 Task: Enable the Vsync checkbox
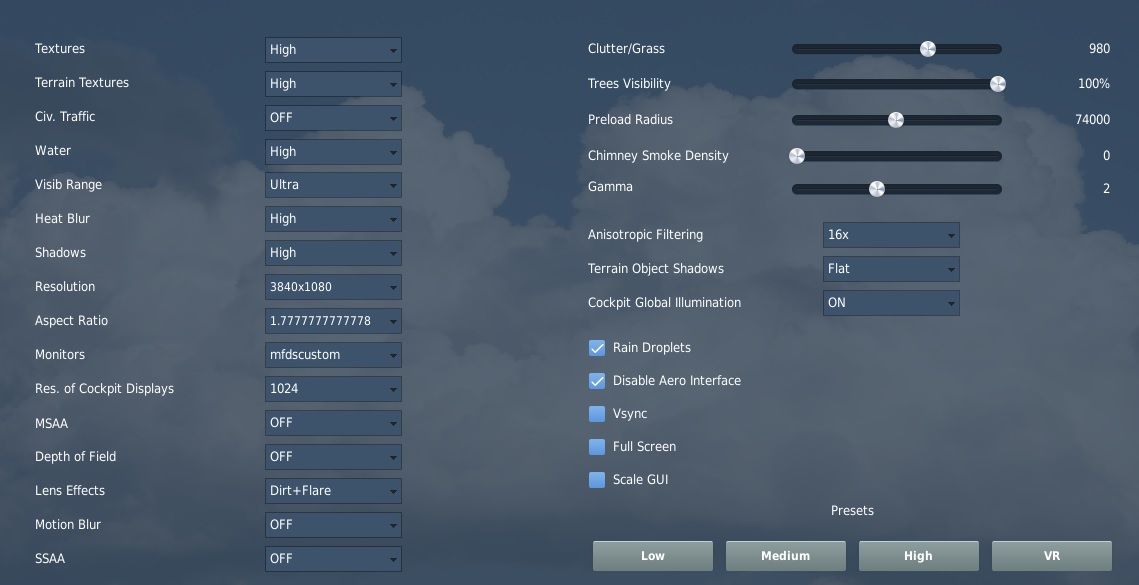(597, 413)
